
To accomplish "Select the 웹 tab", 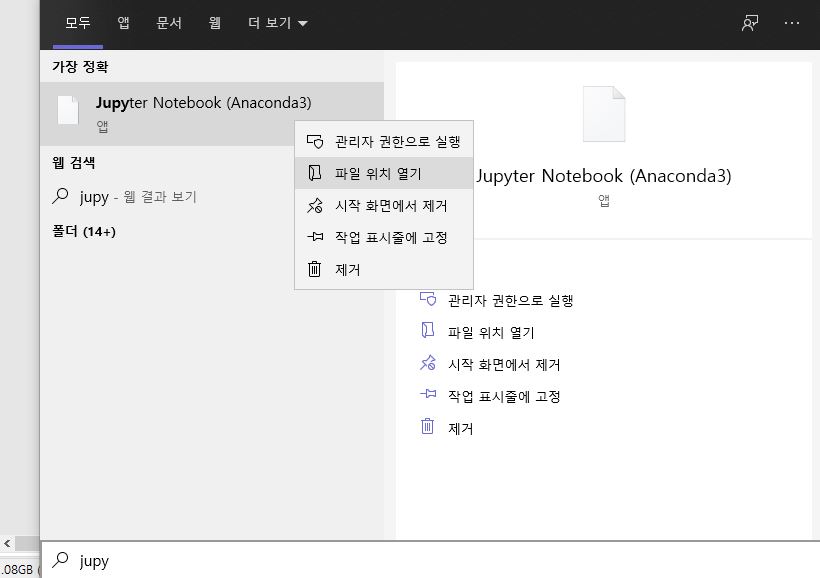I will [x=214, y=23].
